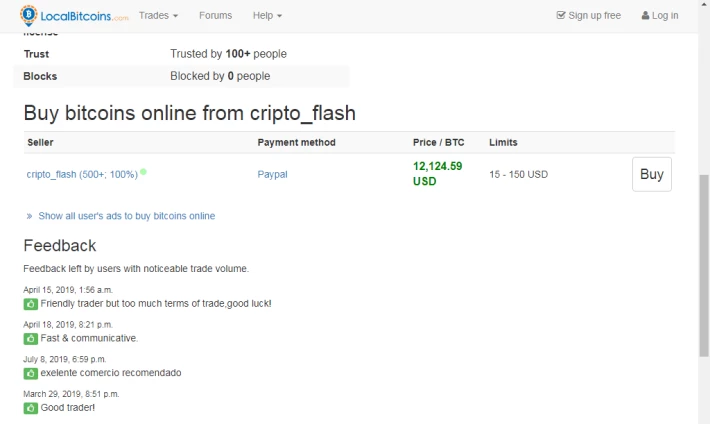The height and width of the screenshot is (424, 710).
Task: Open the Forums page
Action: click(x=216, y=15)
